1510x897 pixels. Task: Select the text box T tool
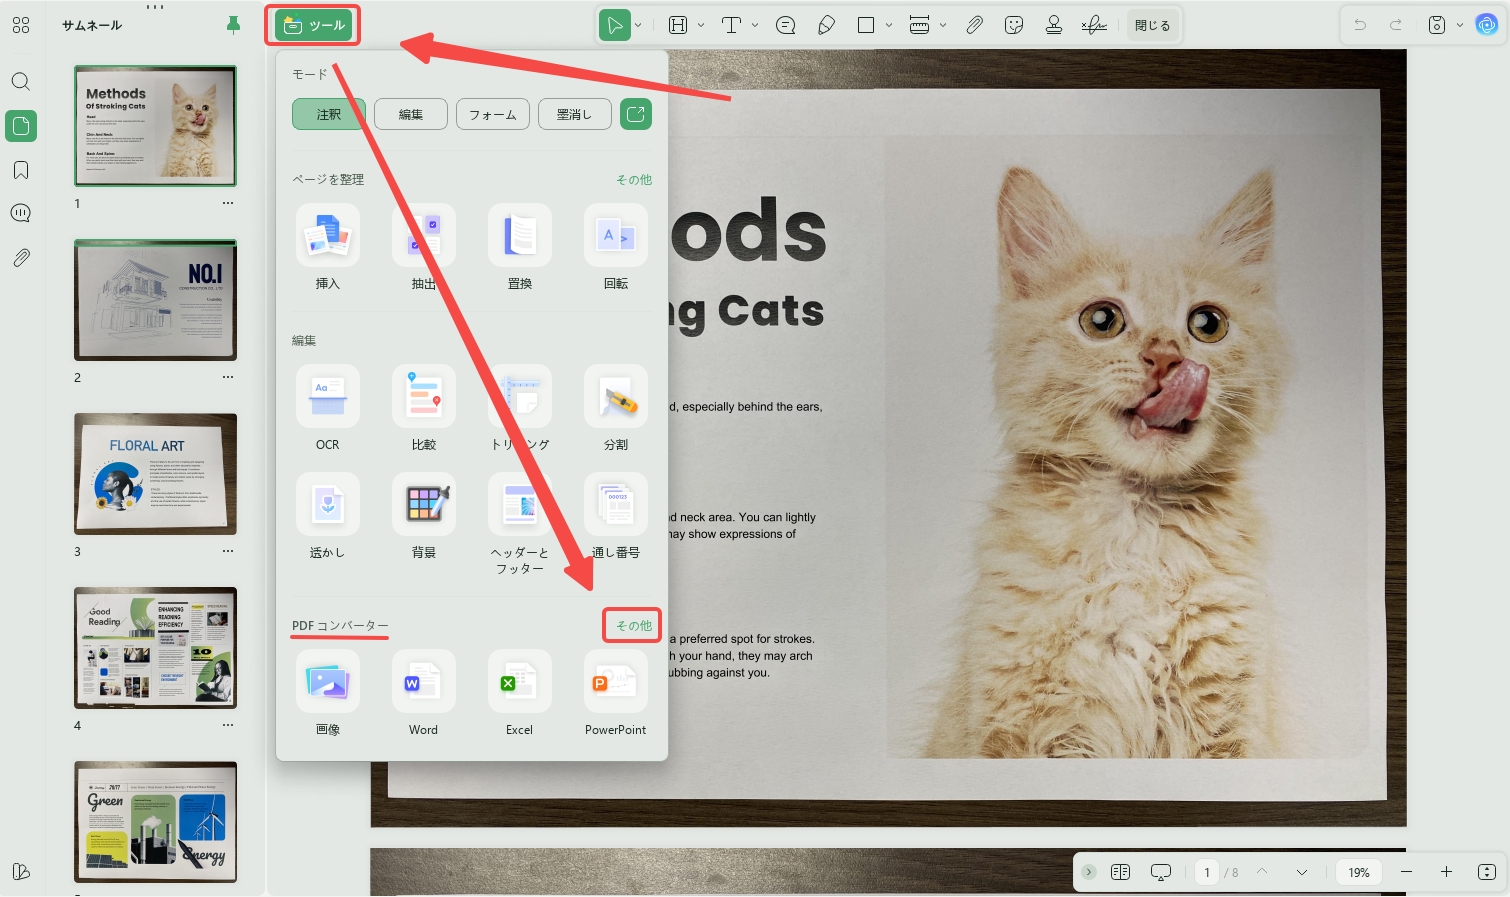click(731, 25)
